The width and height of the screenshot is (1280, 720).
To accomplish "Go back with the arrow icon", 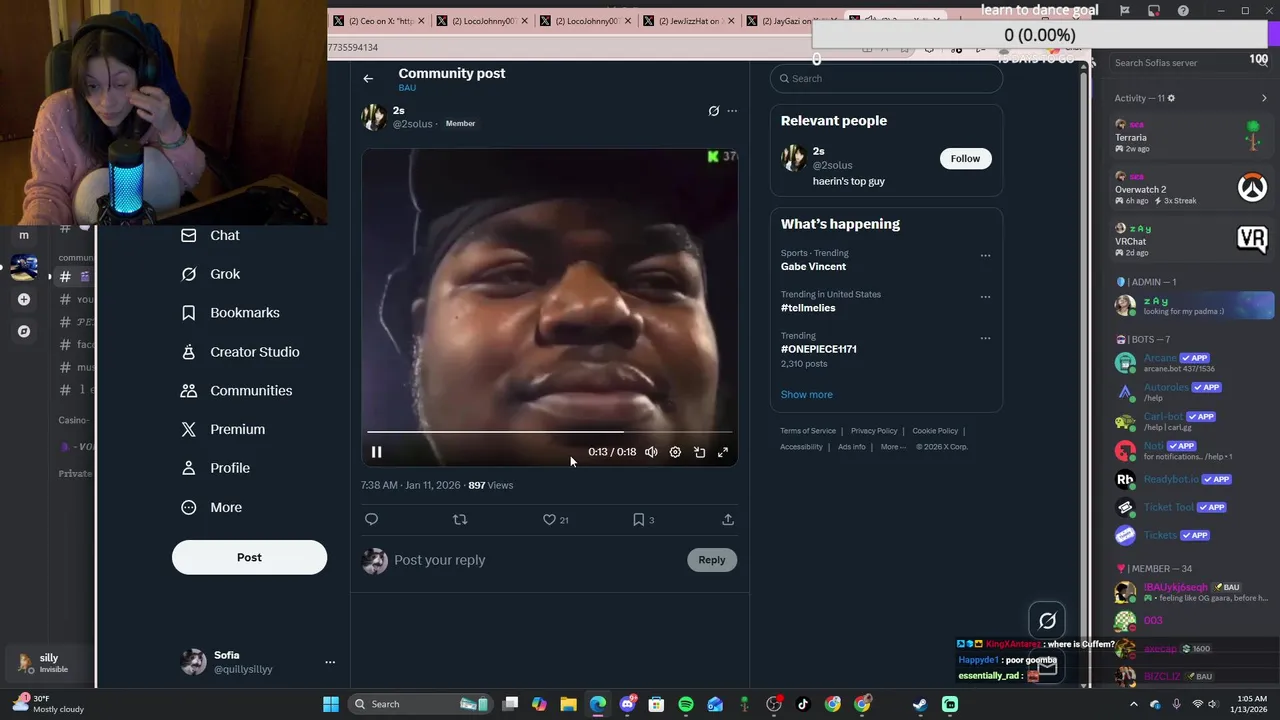I will [368, 78].
